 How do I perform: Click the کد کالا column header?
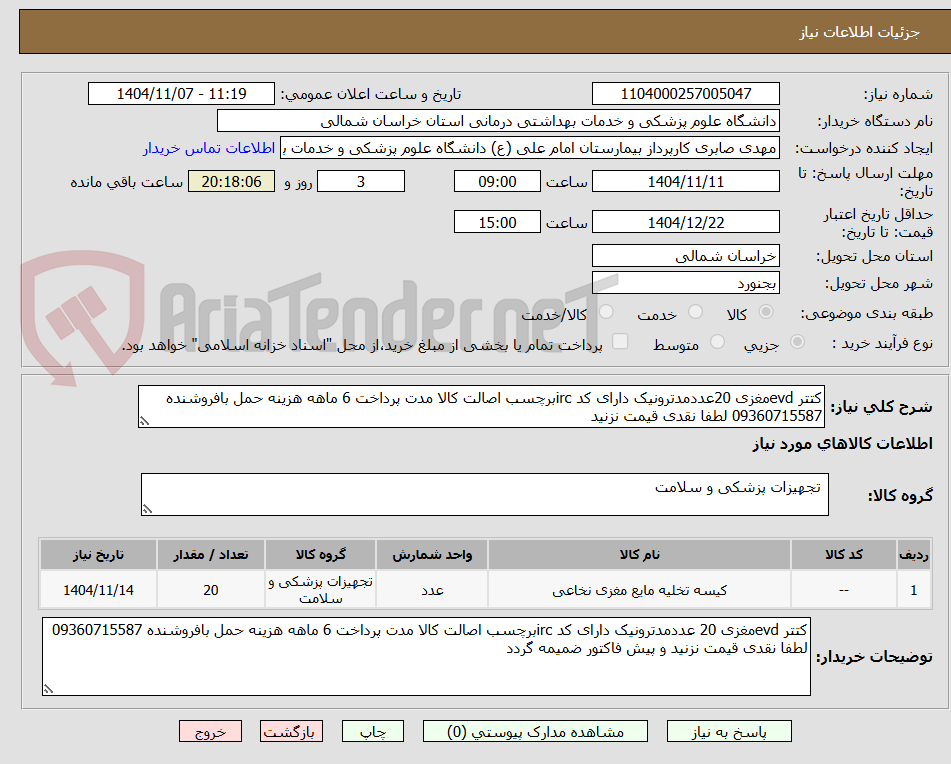pyautogui.click(x=844, y=554)
